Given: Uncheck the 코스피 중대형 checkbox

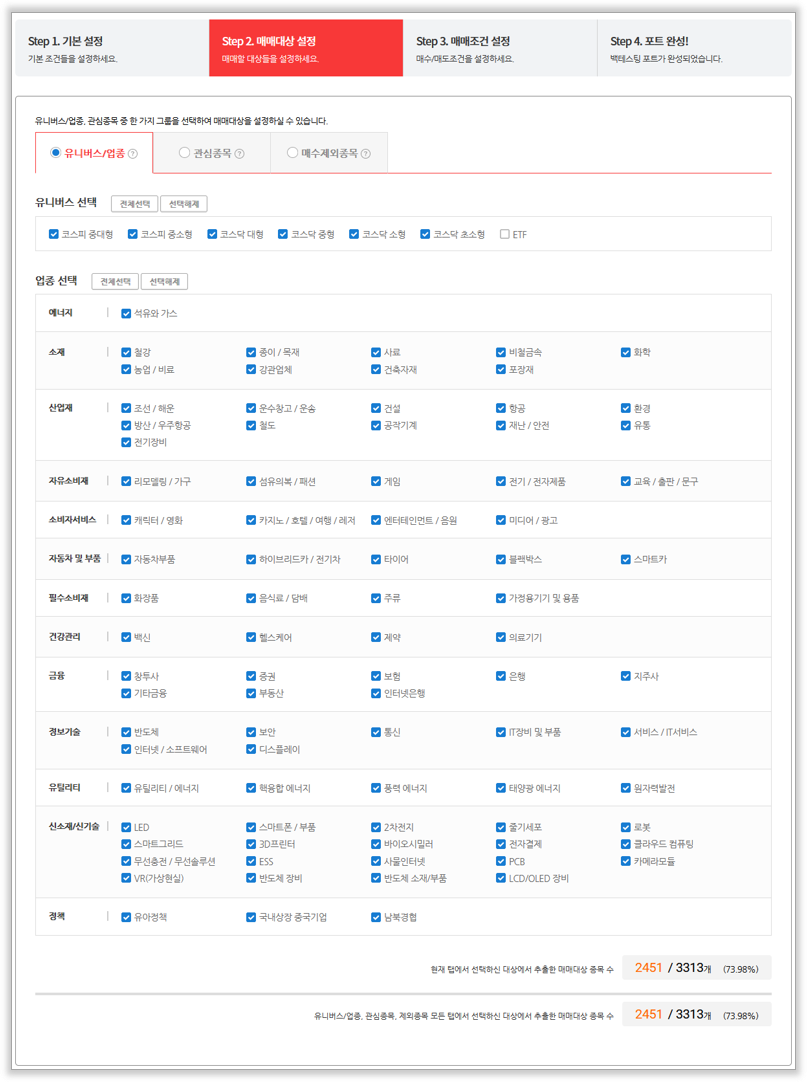Looking at the screenshot, I should click(54, 234).
